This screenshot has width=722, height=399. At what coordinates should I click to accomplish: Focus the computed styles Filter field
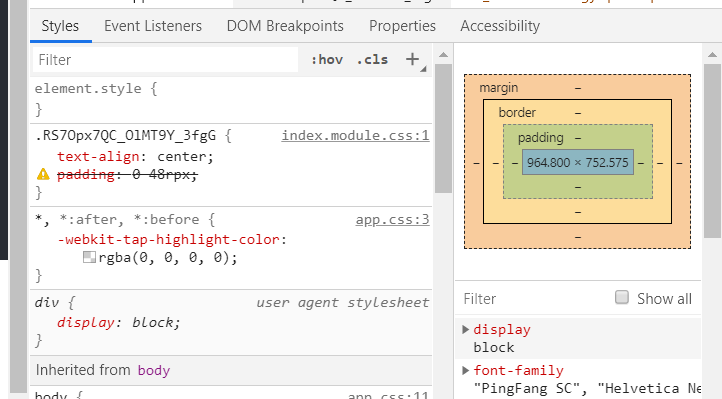[x=534, y=299]
